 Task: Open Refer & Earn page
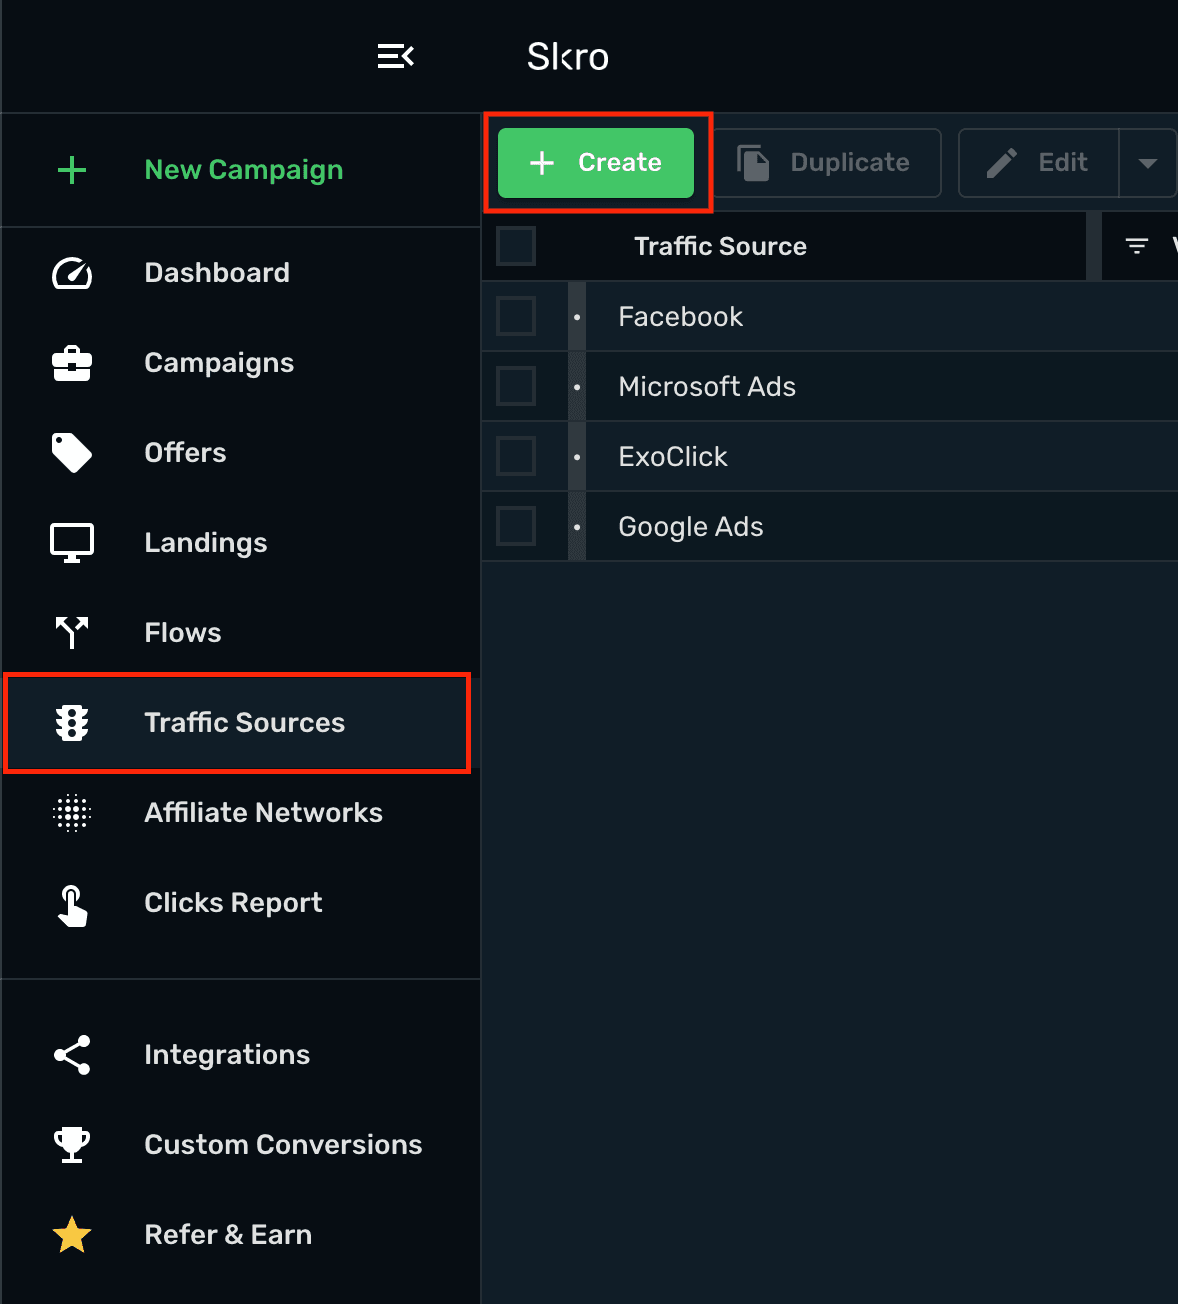point(240,1235)
